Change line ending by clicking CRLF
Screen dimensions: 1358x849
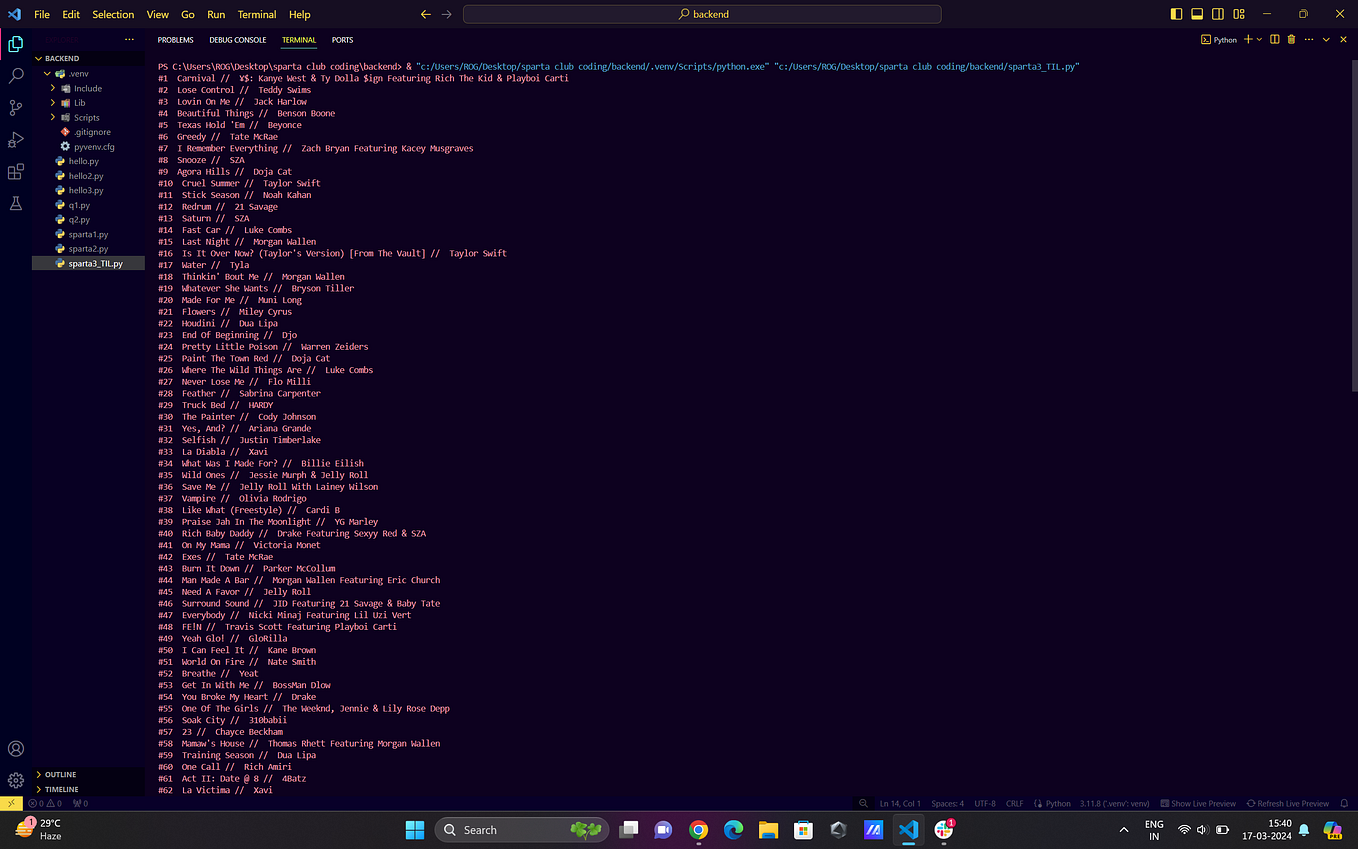[1014, 803]
